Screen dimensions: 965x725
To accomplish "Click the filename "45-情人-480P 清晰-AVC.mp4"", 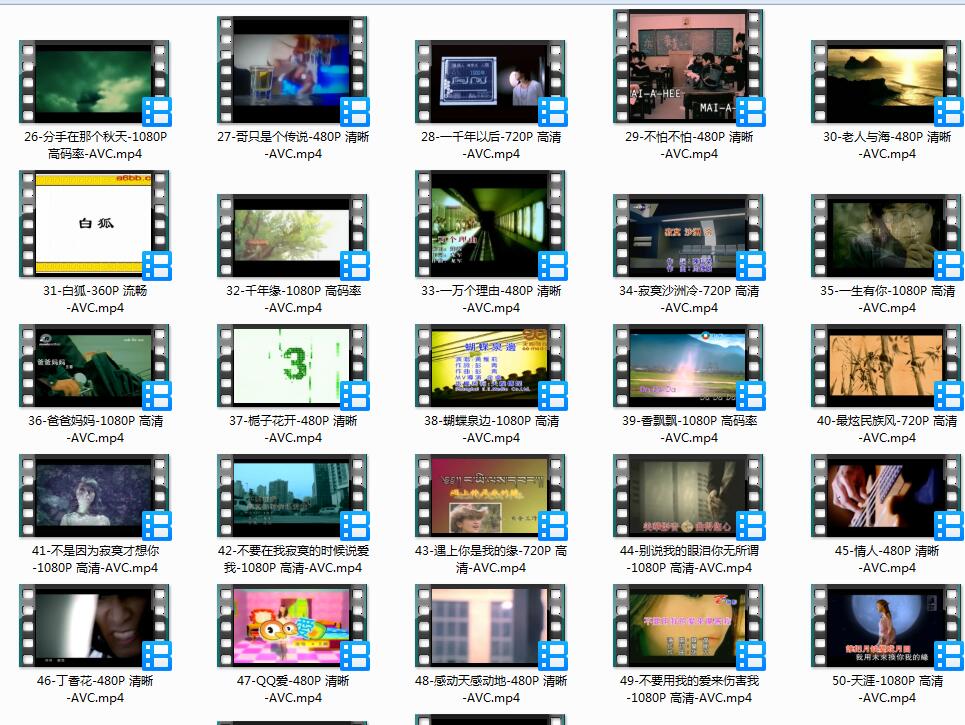I will pyautogui.click(x=887, y=559).
